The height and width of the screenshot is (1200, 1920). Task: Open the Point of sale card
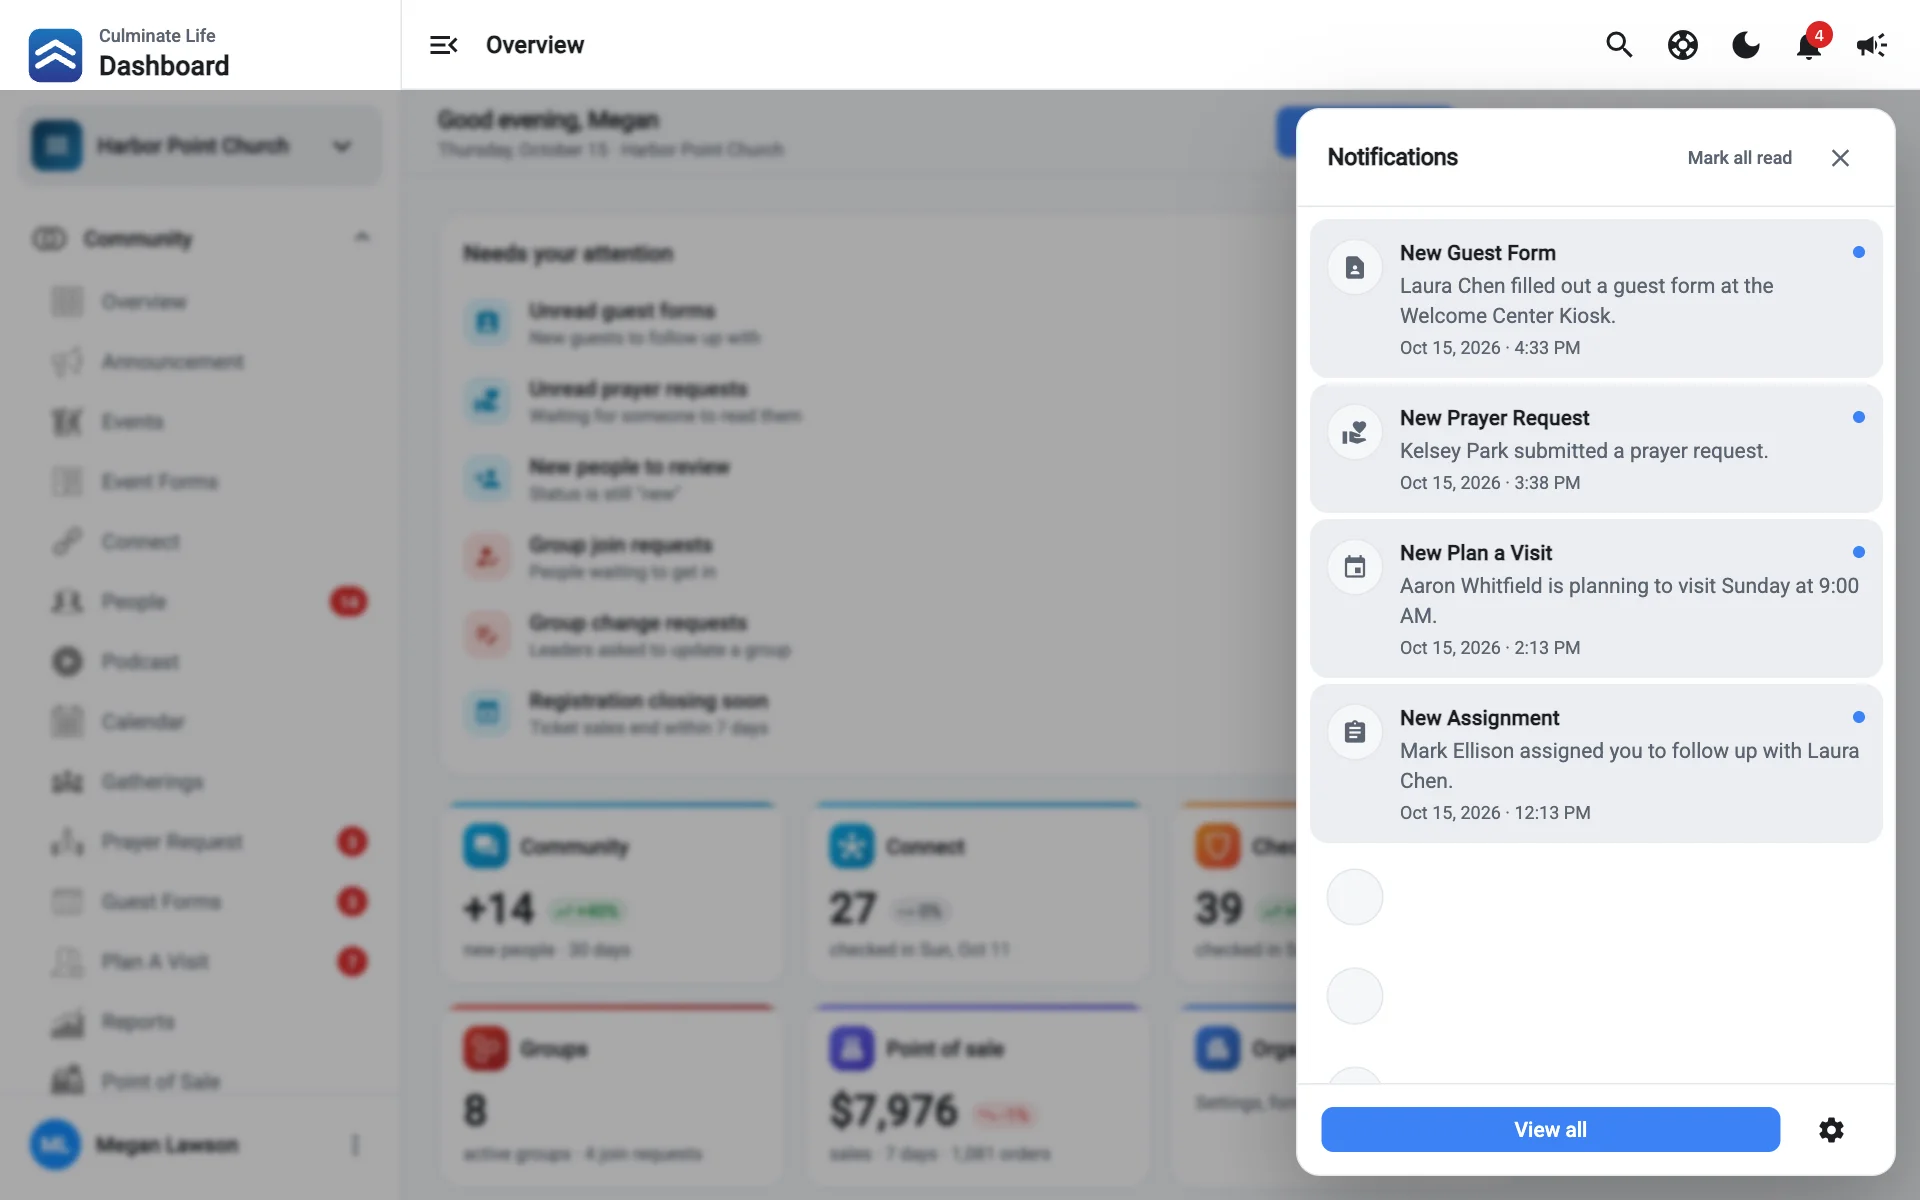click(977, 1095)
